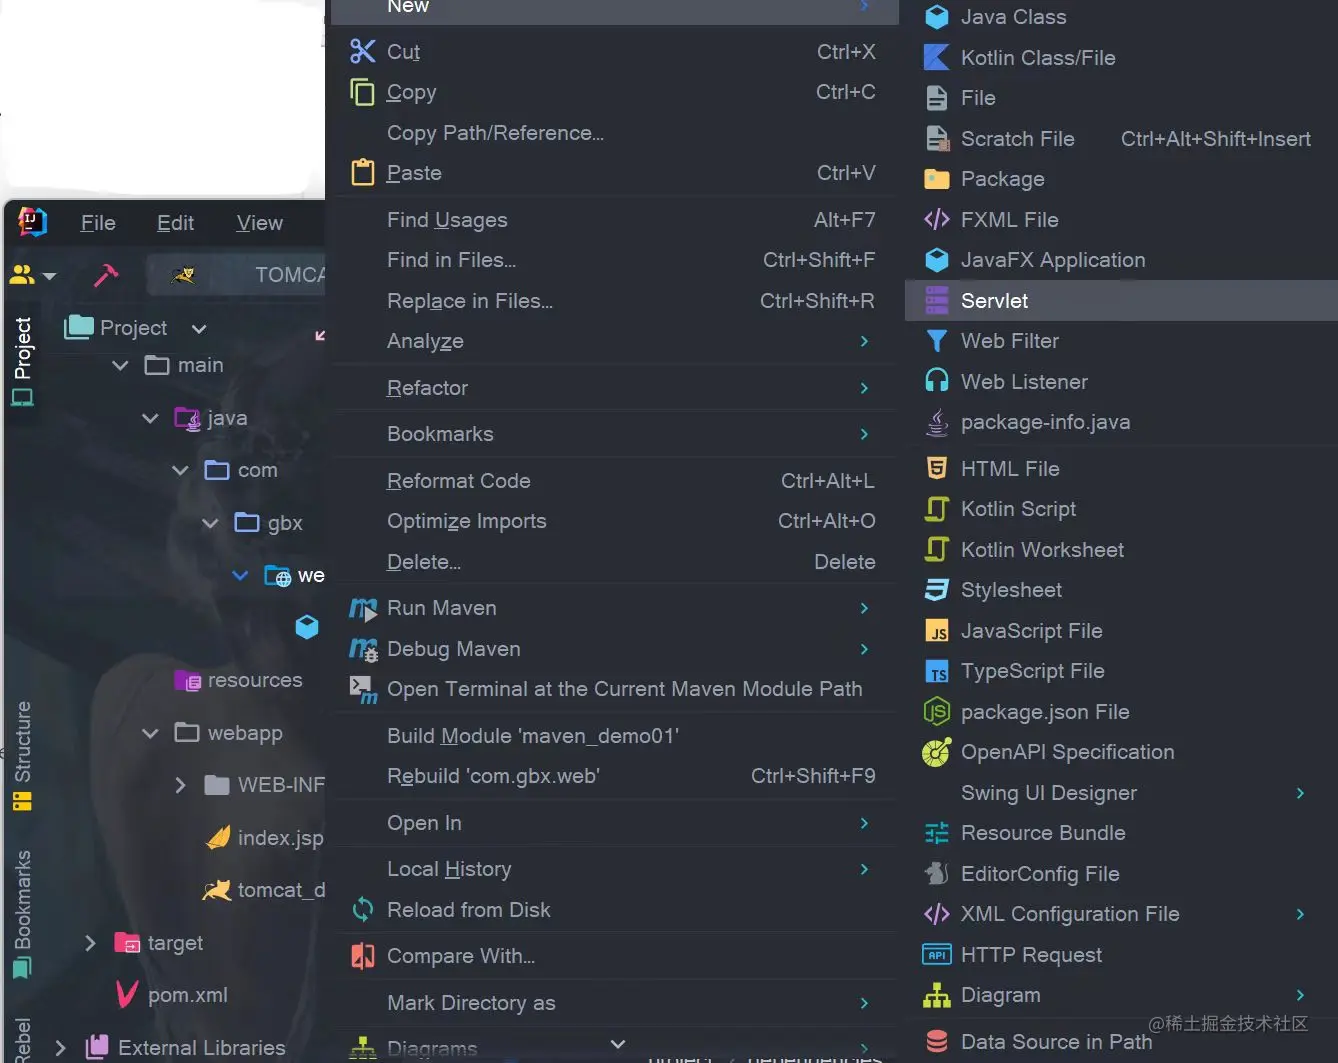Click the Paste clipboard icon
The image size is (1338, 1063).
362,173
